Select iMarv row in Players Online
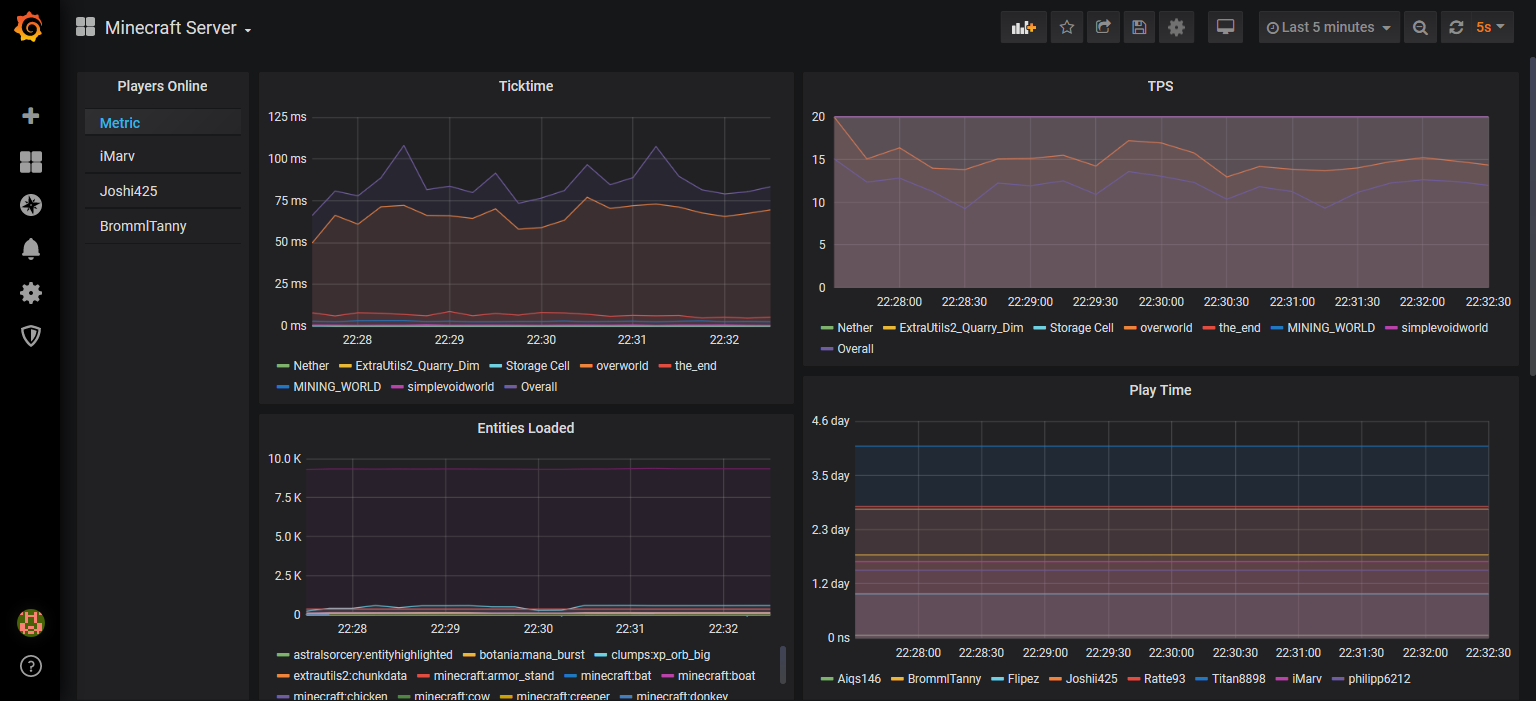This screenshot has width=1536, height=701. tap(163, 156)
